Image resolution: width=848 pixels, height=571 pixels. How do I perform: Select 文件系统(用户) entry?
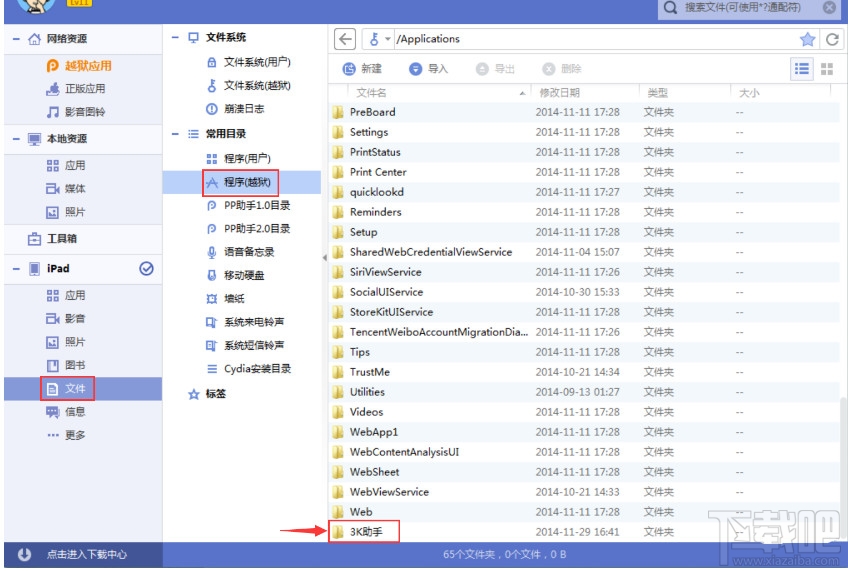click(249, 62)
